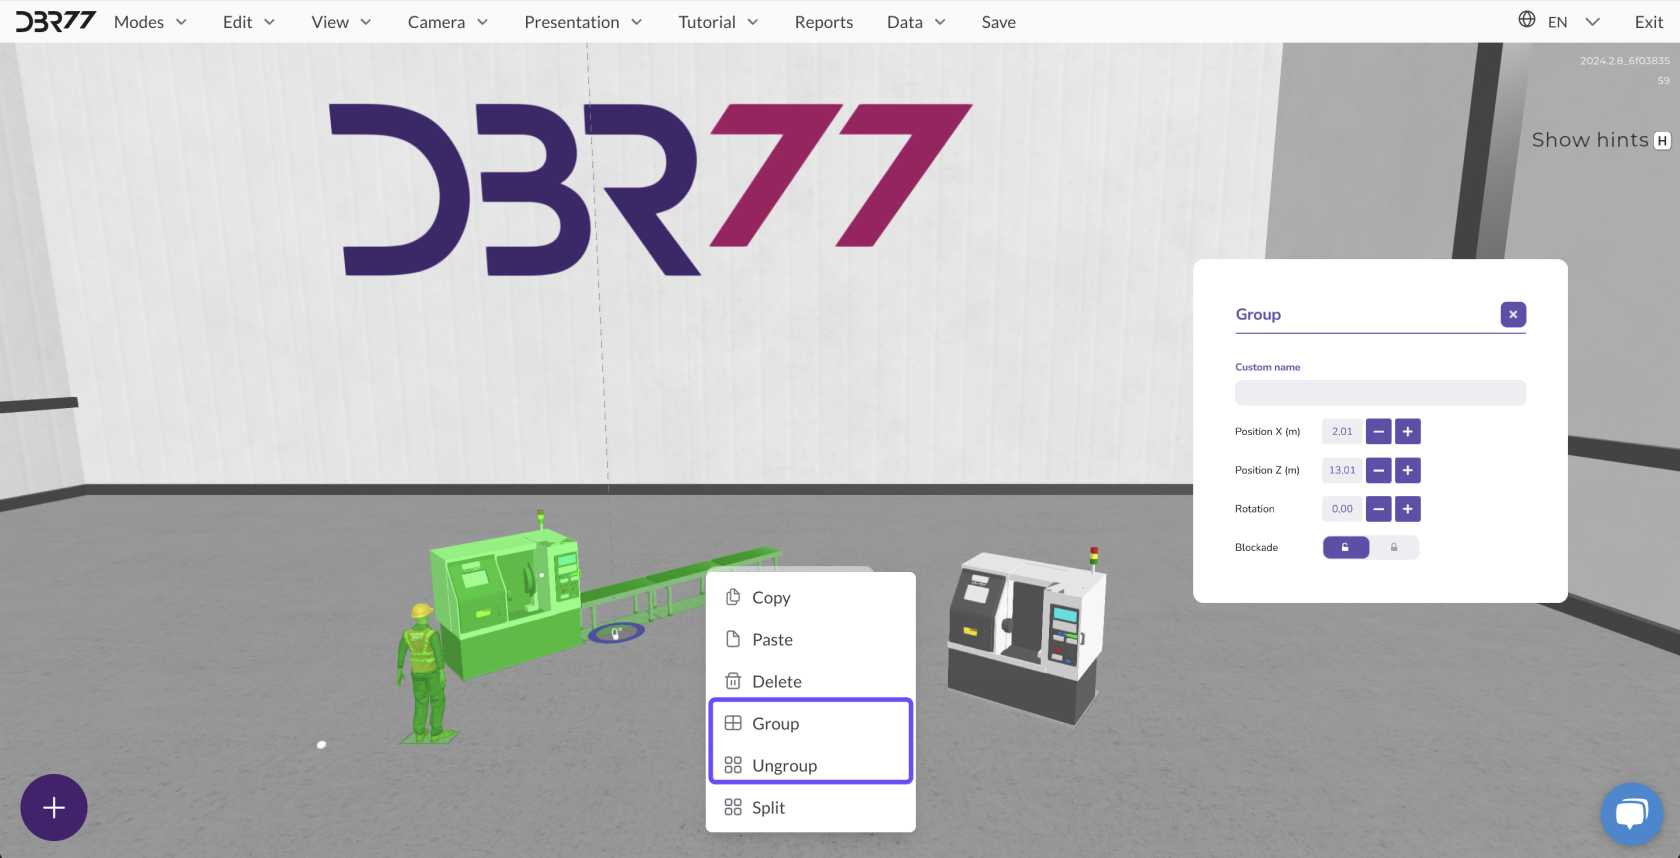The image size is (1680, 858).
Task: Expand the Edit dropdown chevron
Action: point(269,22)
